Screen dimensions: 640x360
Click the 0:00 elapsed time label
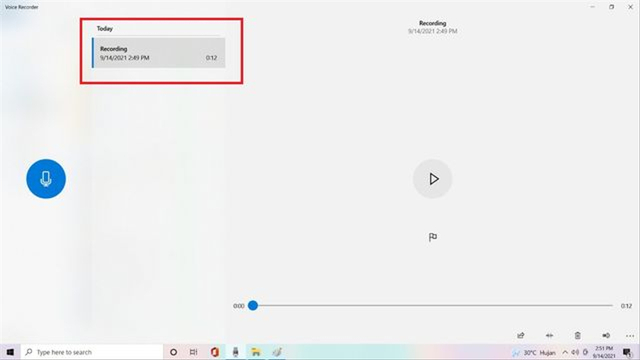[x=239, y=306]
